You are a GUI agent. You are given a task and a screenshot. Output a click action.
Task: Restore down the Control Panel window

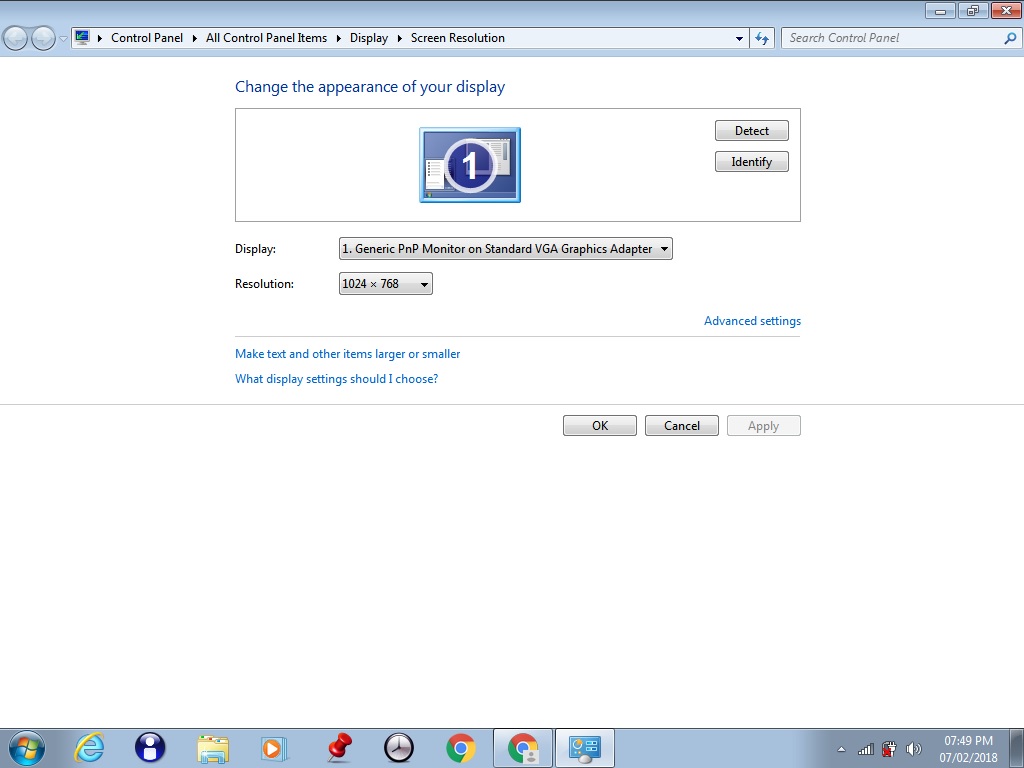[x=973, y=10]
